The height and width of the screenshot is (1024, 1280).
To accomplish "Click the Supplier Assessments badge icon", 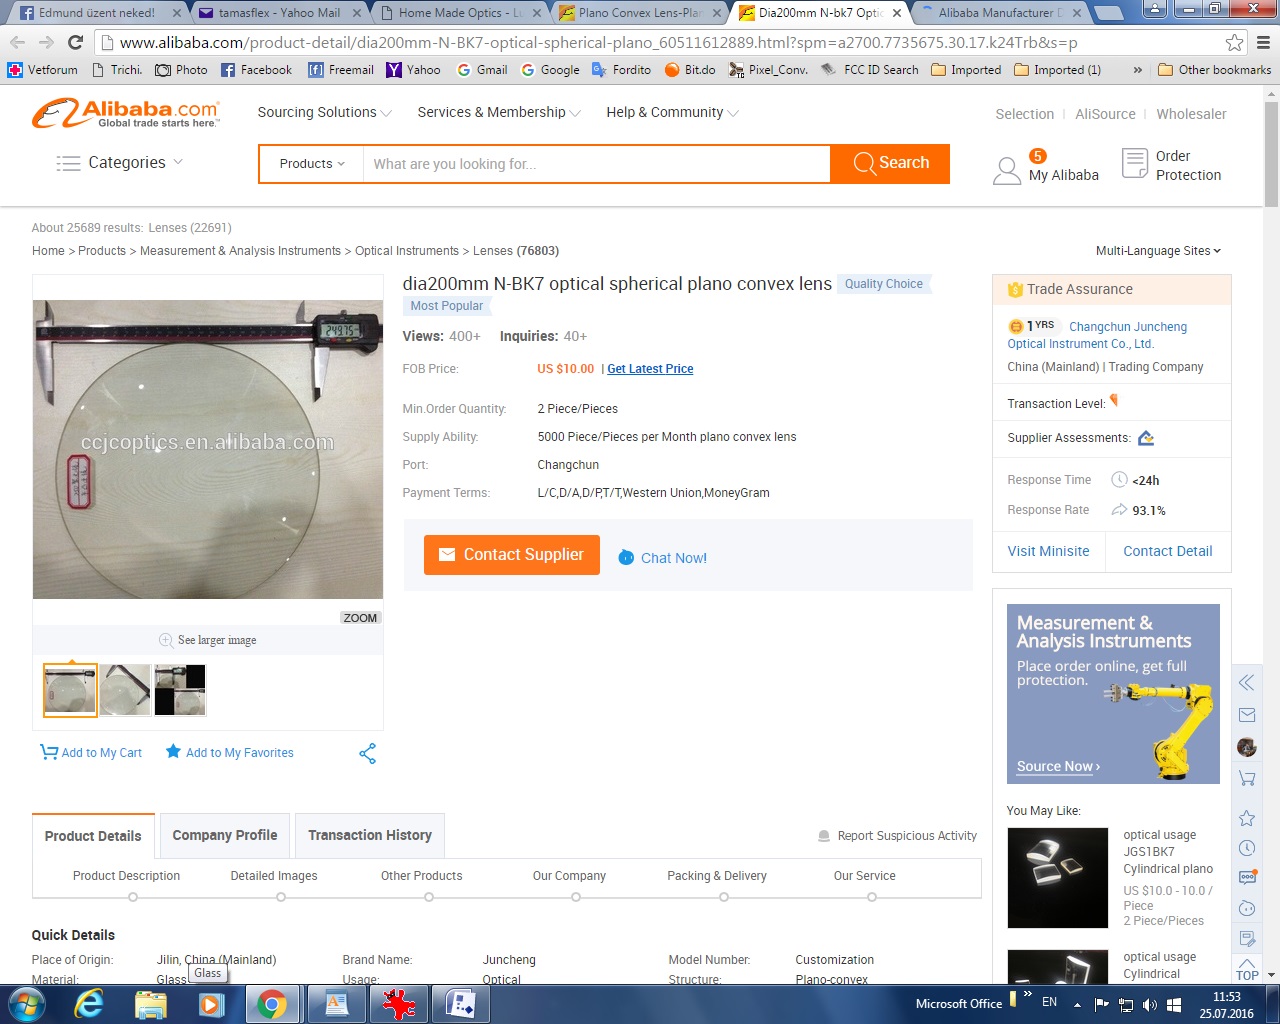I will (x=1146, y=438).
